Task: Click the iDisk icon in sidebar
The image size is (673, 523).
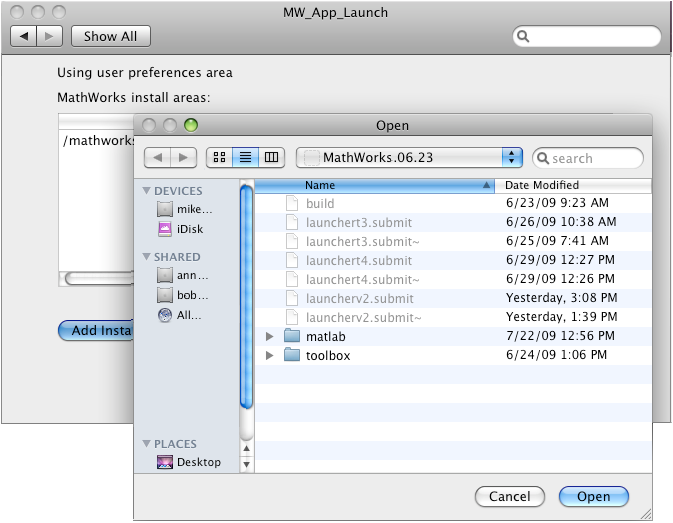Action: 166,229
